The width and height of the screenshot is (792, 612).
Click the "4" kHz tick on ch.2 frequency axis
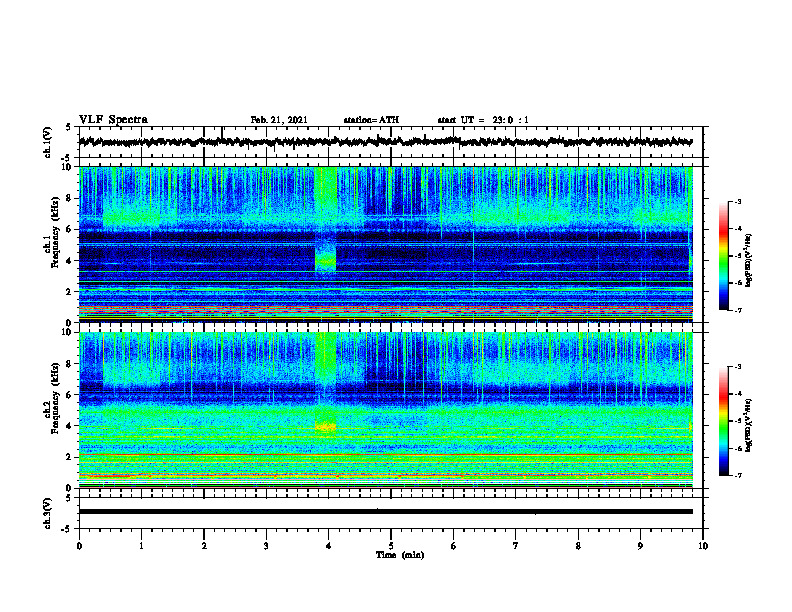(x=69, y=426)
